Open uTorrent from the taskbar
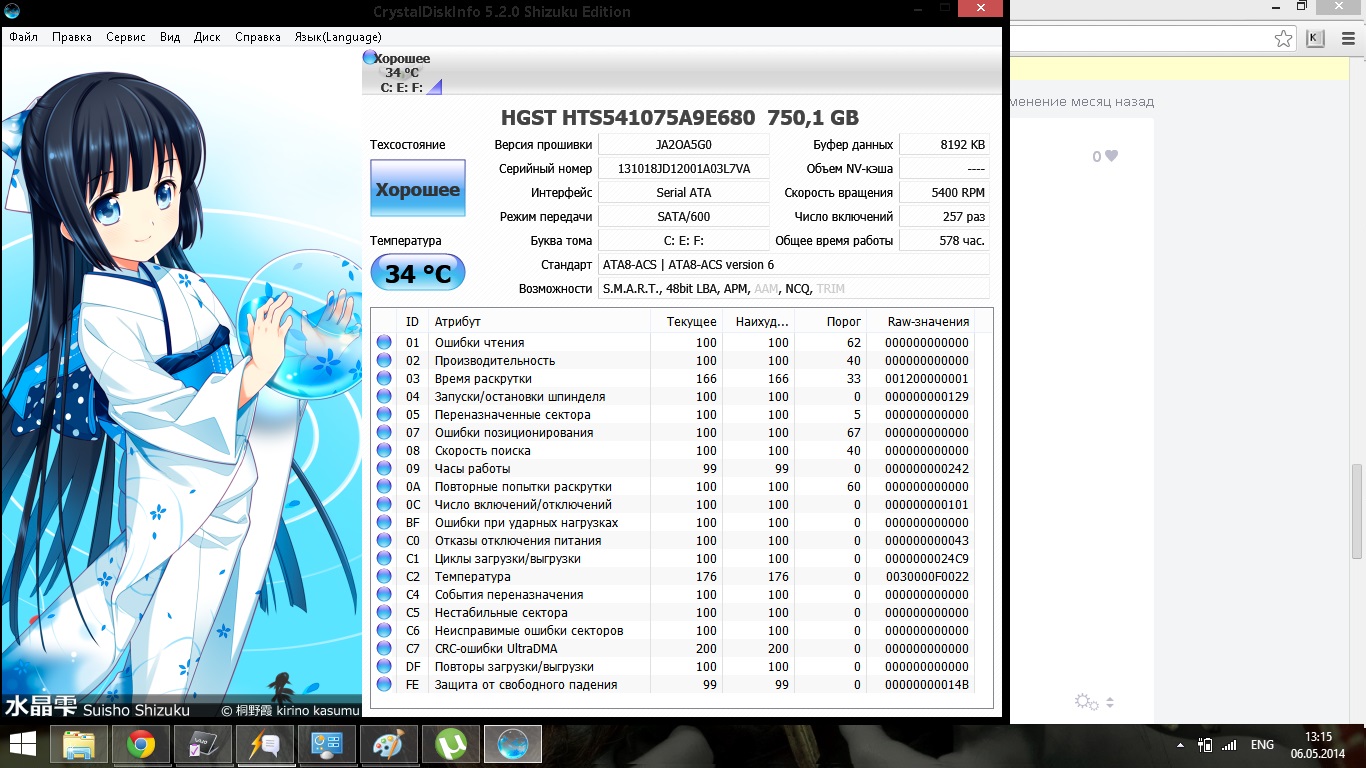This screenshot has width=1366, height=768. pos(451,745)
